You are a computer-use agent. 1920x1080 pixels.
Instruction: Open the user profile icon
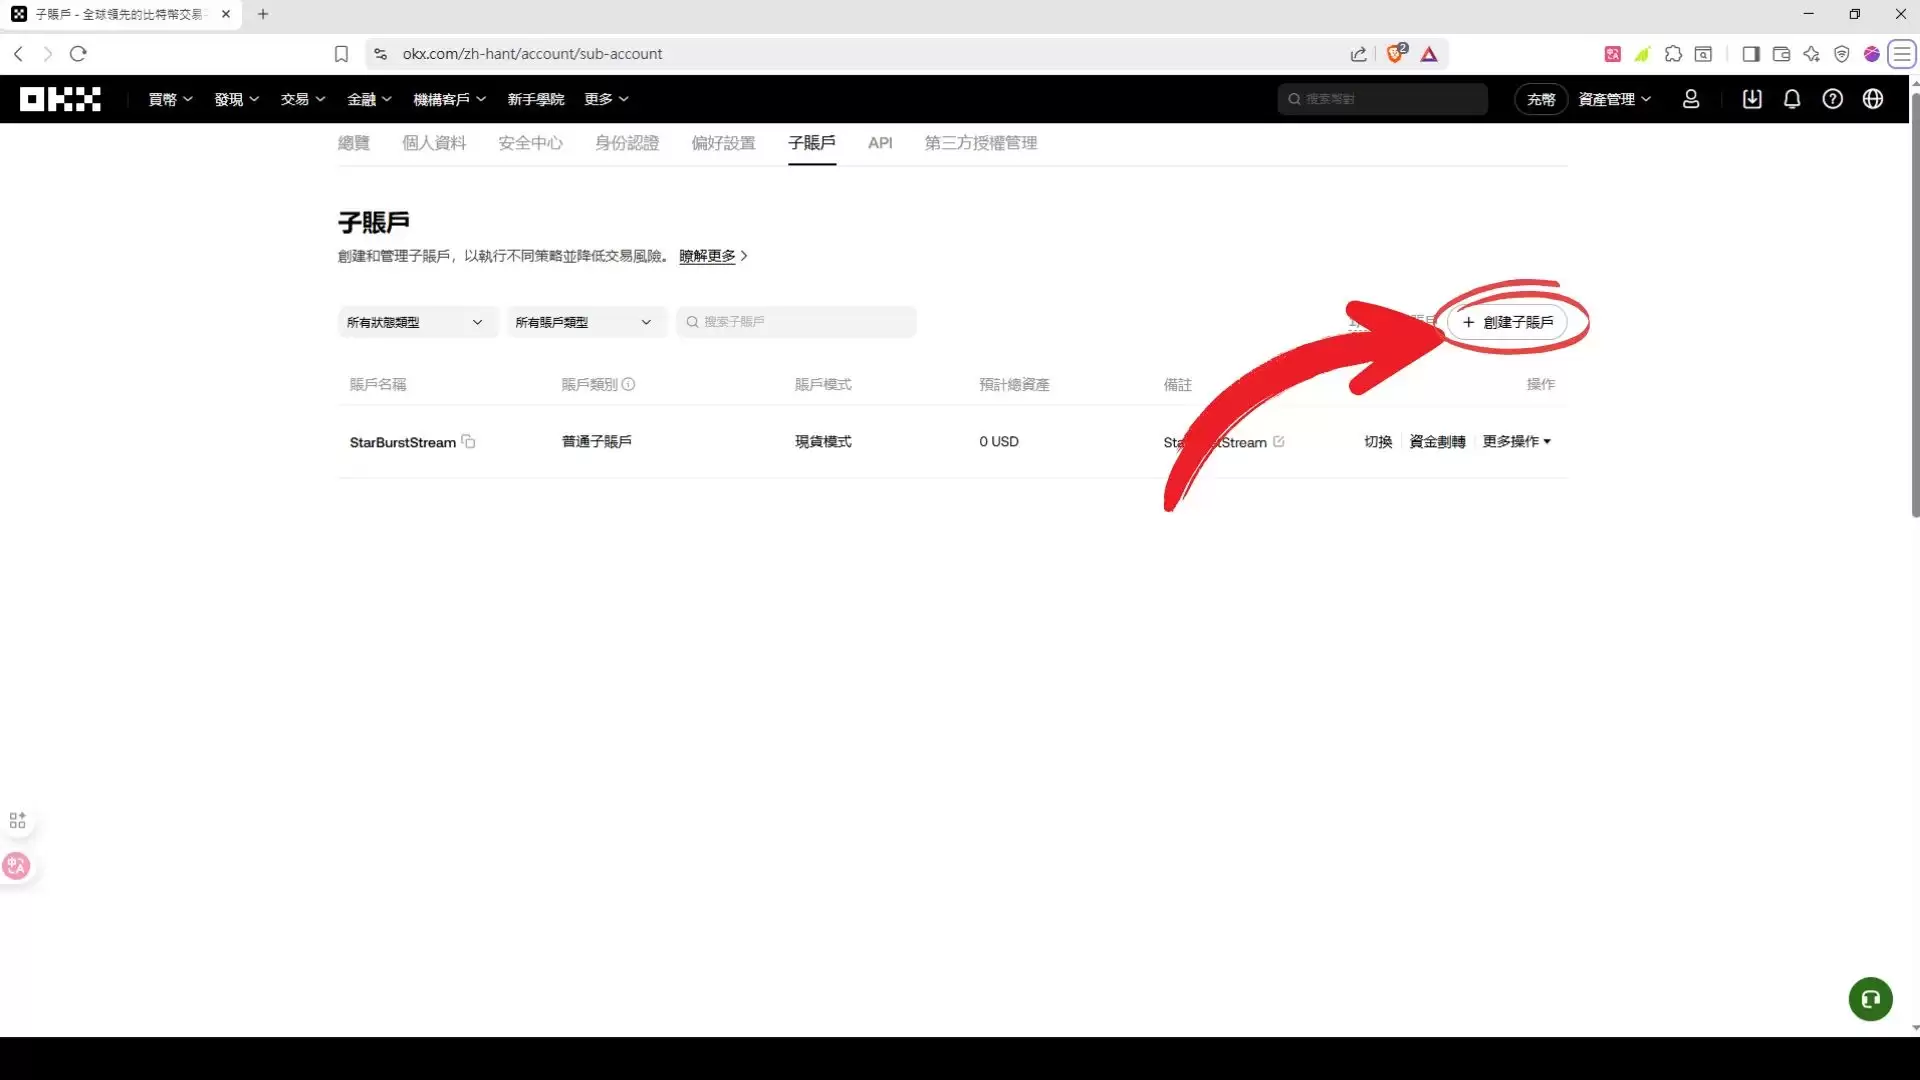1690,99
